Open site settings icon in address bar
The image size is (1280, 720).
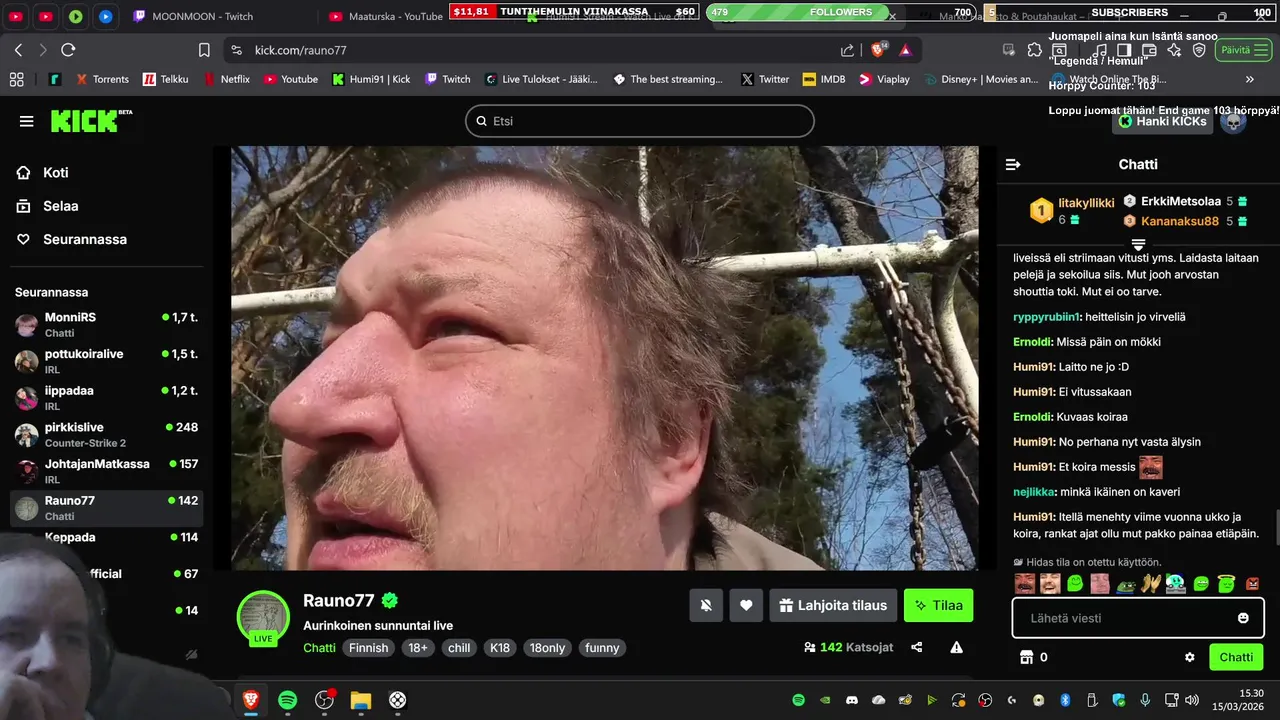point(236,50)
